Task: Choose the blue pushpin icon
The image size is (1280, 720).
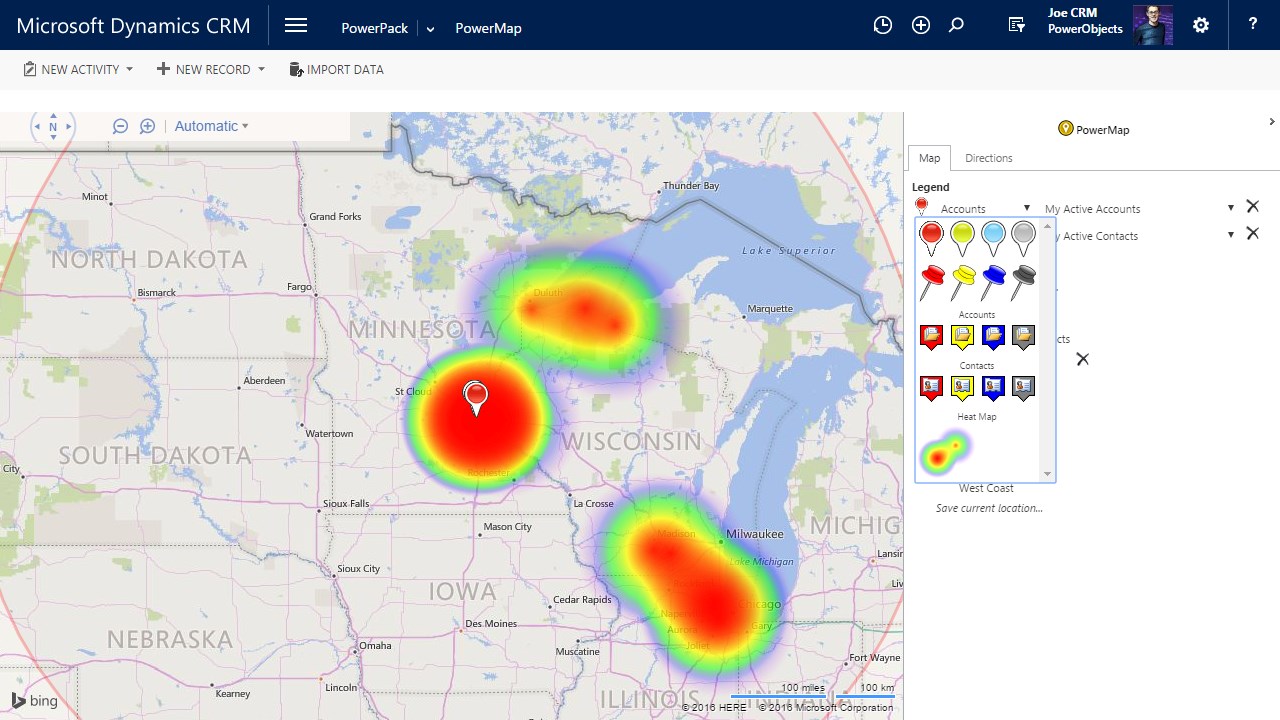Action: [993, 283]
